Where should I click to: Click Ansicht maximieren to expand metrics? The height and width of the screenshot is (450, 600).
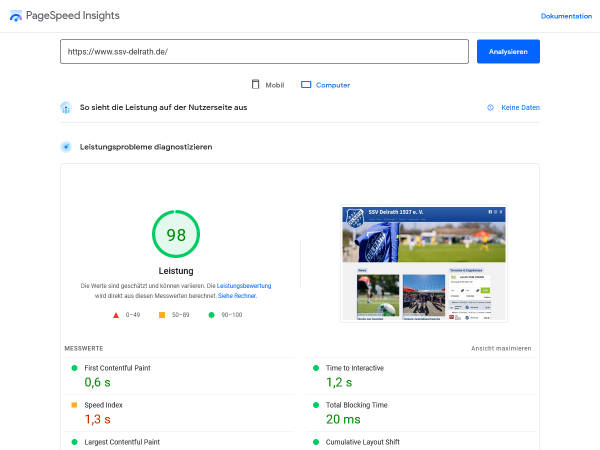coord(501,348)
